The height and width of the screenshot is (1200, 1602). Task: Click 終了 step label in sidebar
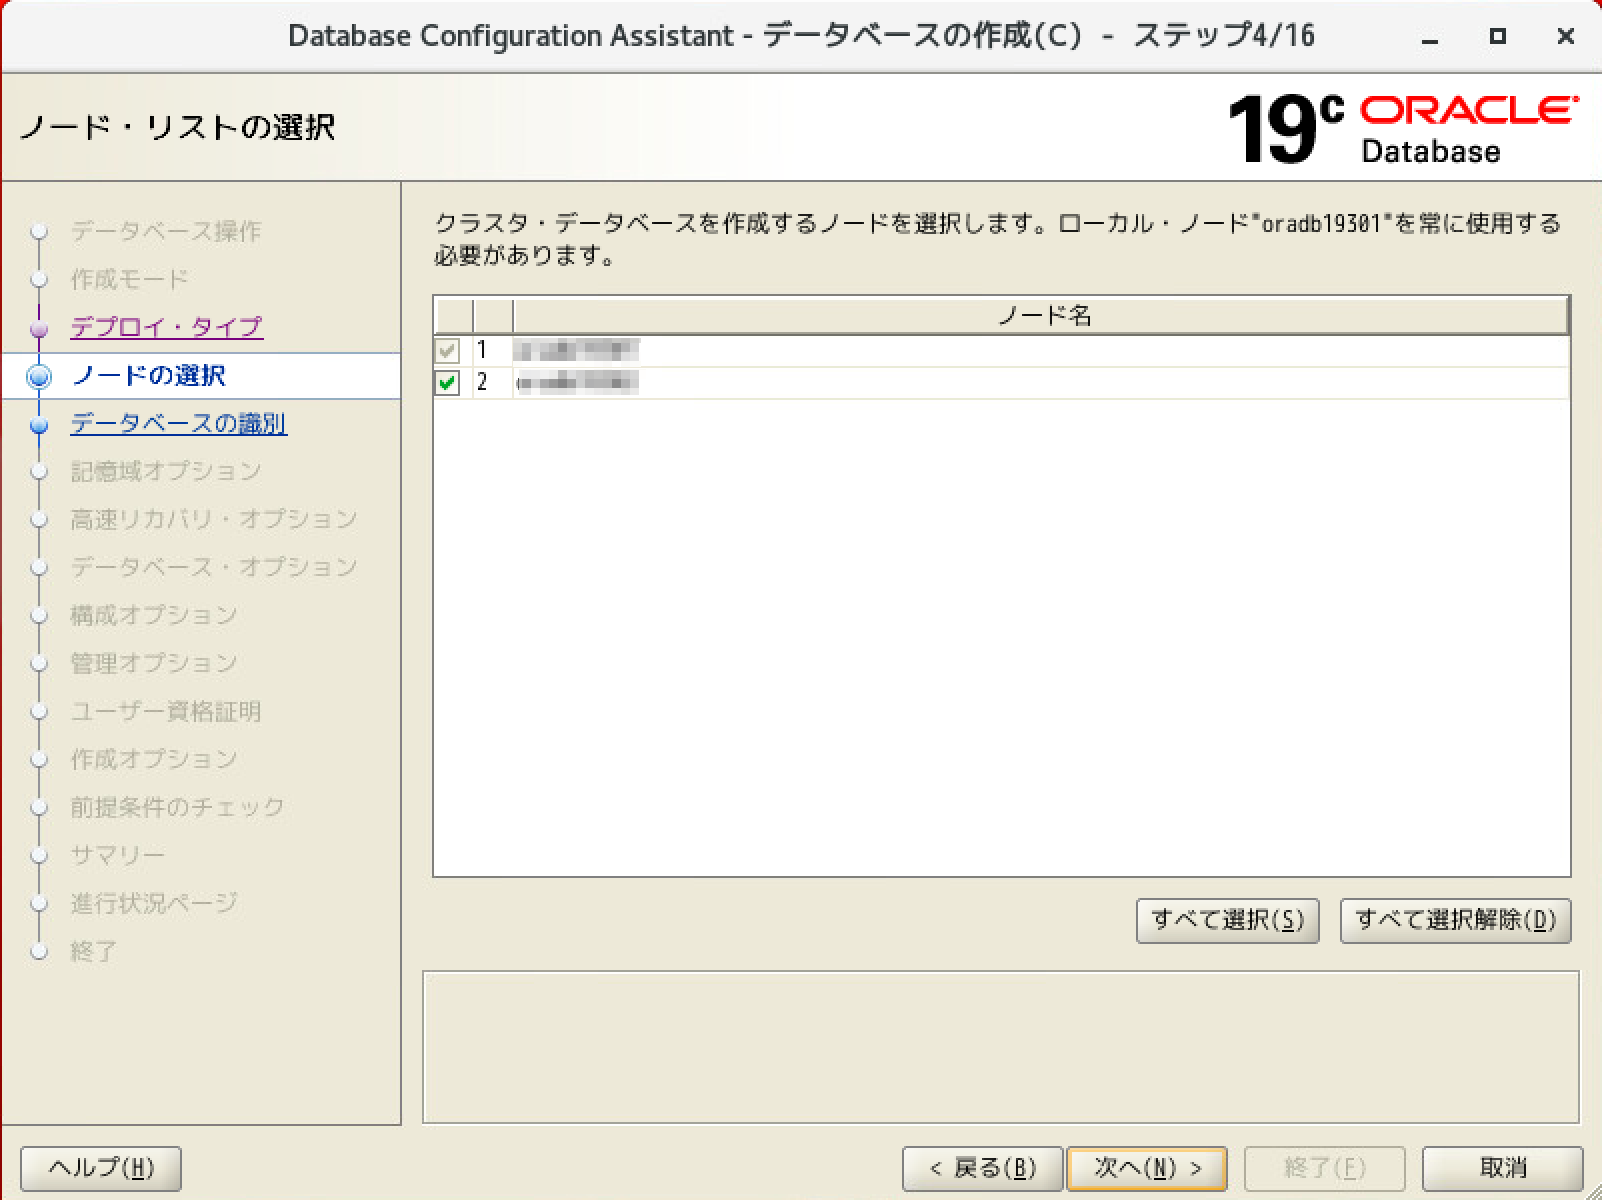tap(94, 951)
